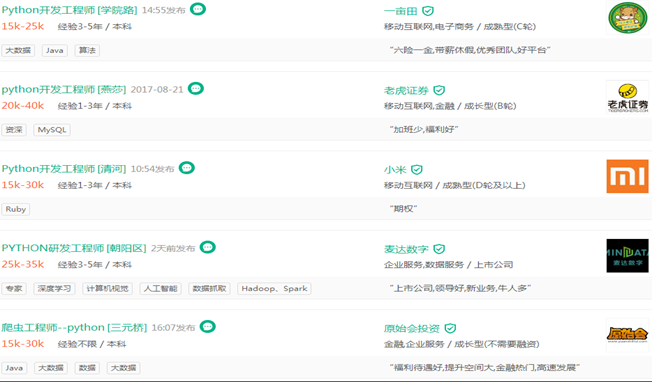Click posting time 14:55发布
Viewport: 652px width, 382px height.
163,10
